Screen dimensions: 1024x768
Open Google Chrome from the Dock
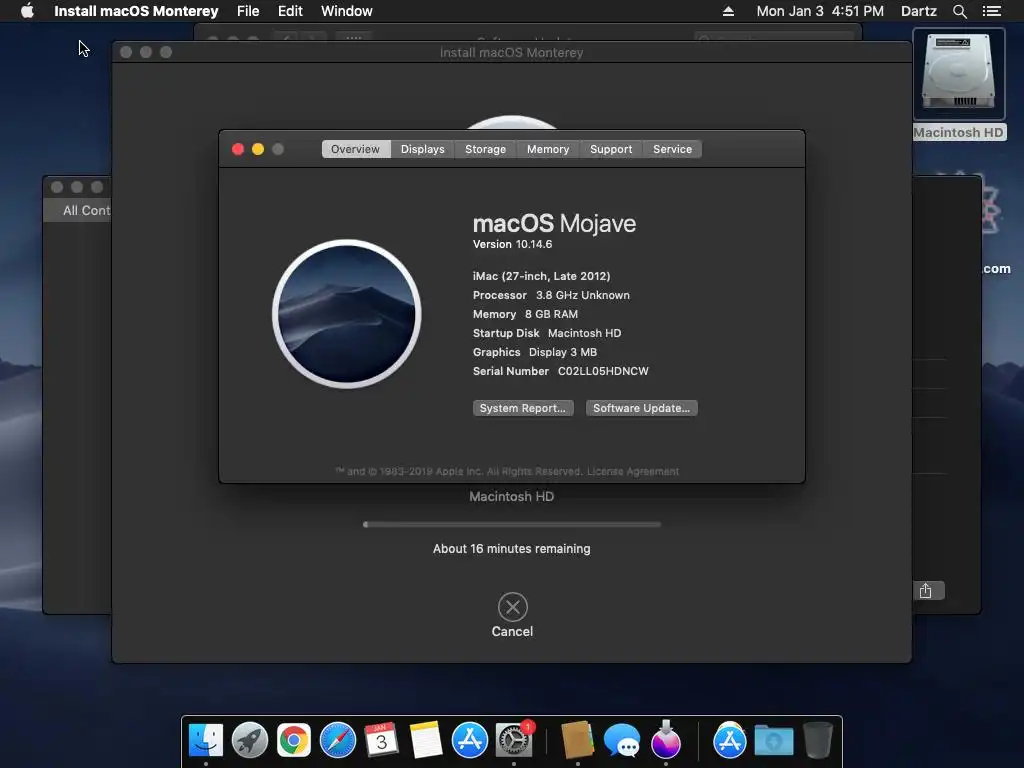click(294, 741)
